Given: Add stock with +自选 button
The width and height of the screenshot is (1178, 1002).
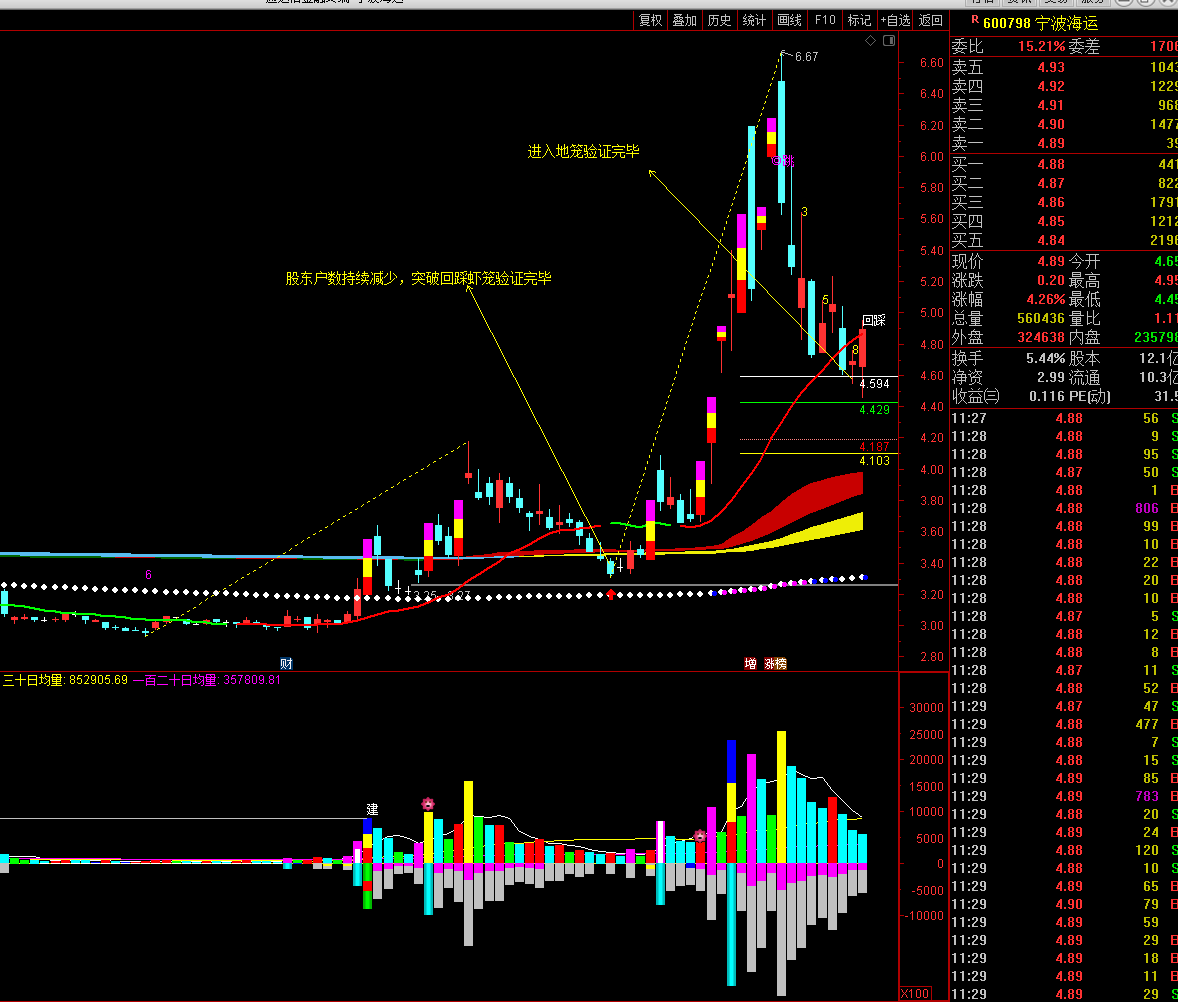Looking at the screenshot, I should coord(896,20).
